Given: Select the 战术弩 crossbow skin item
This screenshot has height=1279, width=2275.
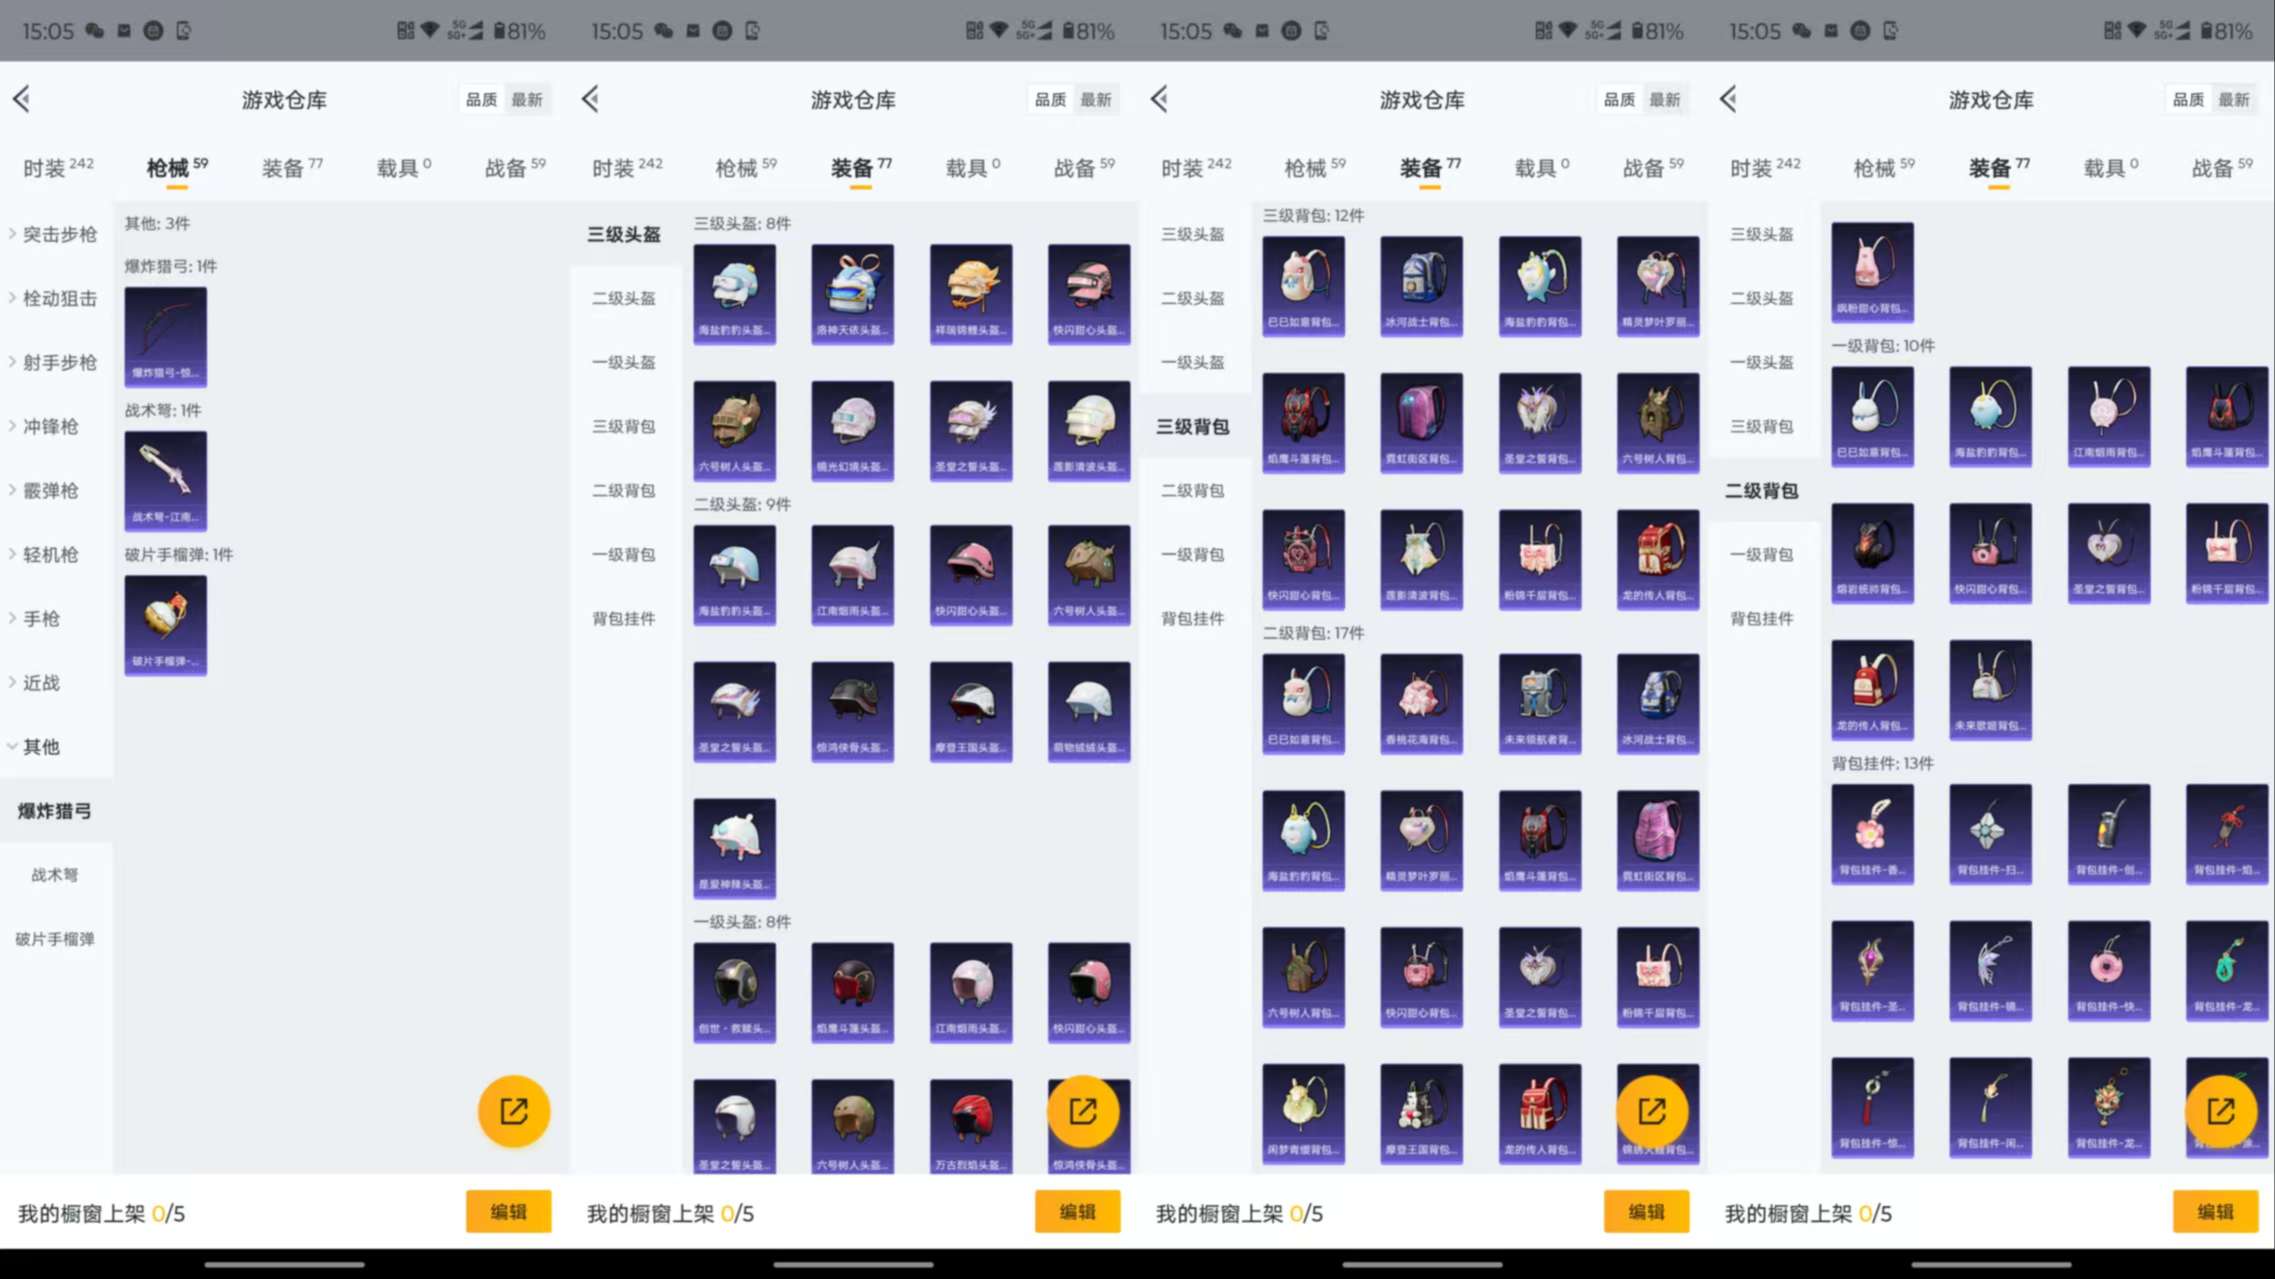Looking at the screenshot, I should pyautogui.click(x=165, y=480).
